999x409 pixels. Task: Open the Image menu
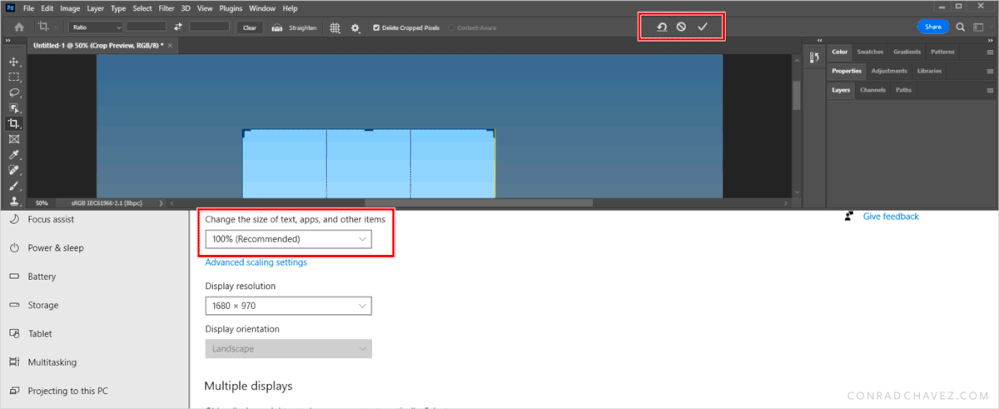click(x=68, y=9)
